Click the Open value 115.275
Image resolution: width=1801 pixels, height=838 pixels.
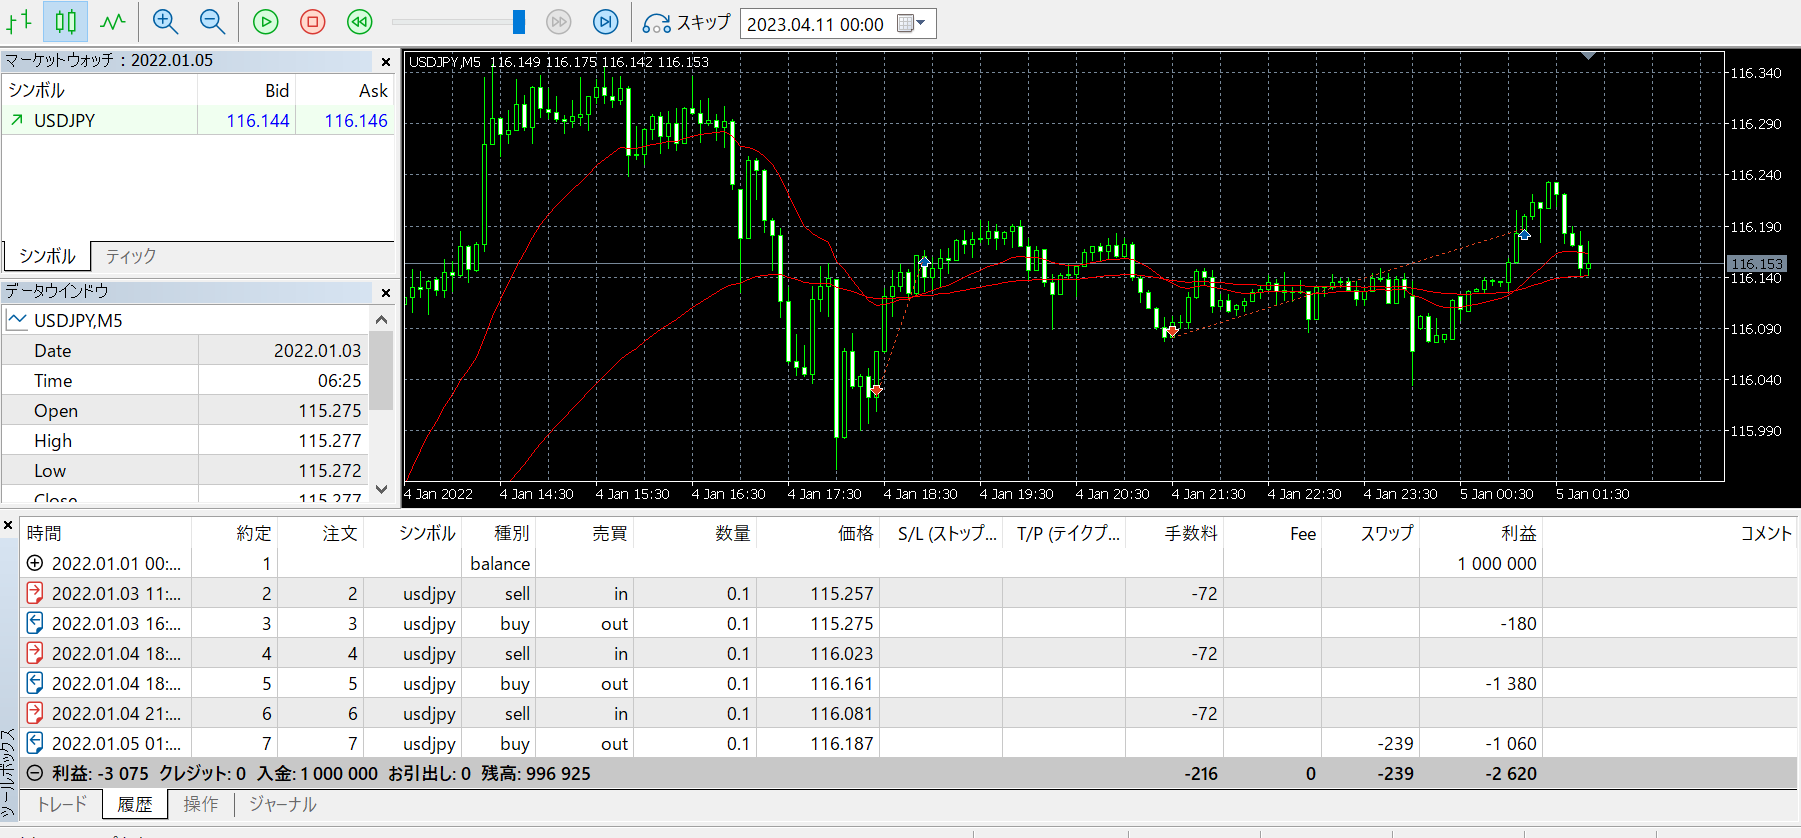click(330, 411)
